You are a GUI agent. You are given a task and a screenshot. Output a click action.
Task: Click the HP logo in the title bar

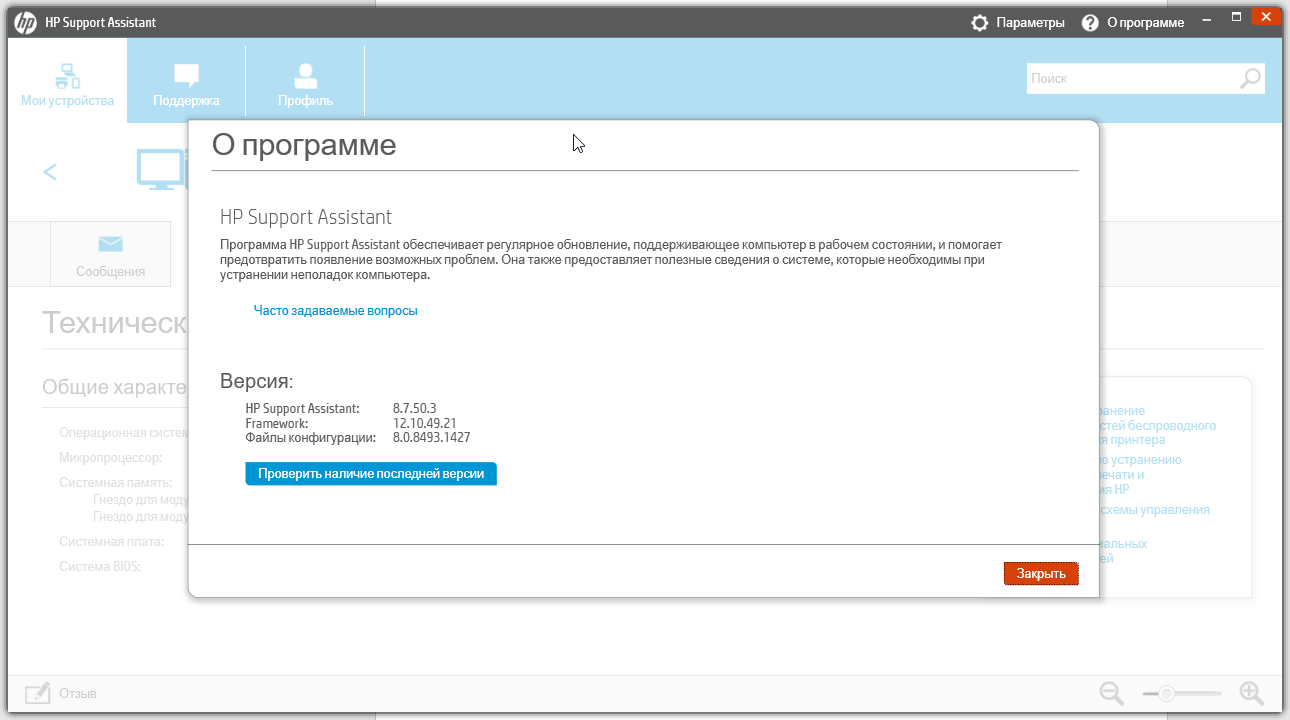25,22
